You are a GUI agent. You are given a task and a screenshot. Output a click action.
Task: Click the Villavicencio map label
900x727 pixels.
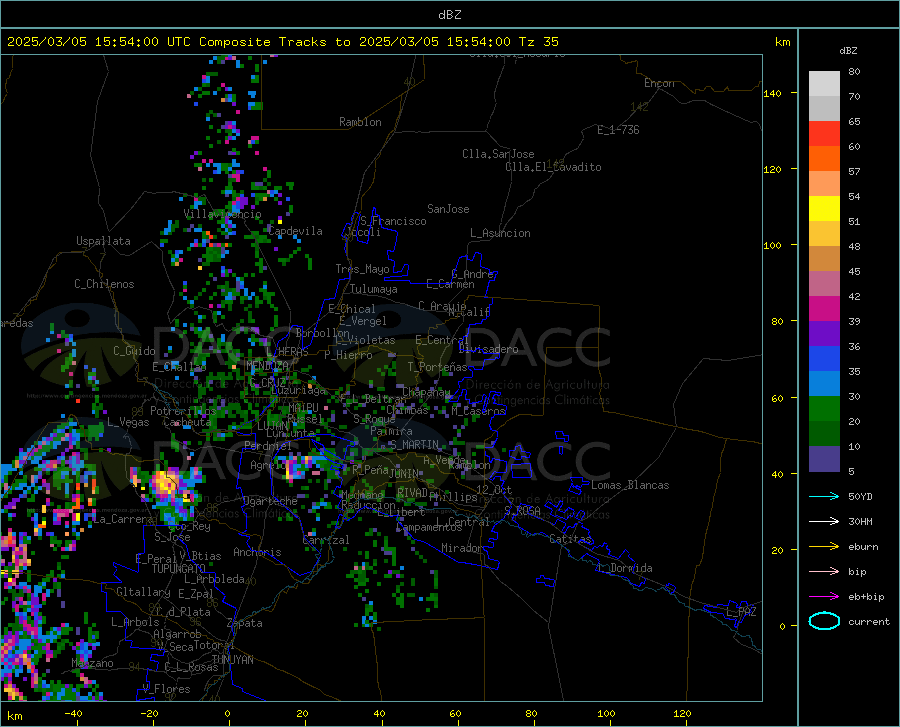coord(223,214)
